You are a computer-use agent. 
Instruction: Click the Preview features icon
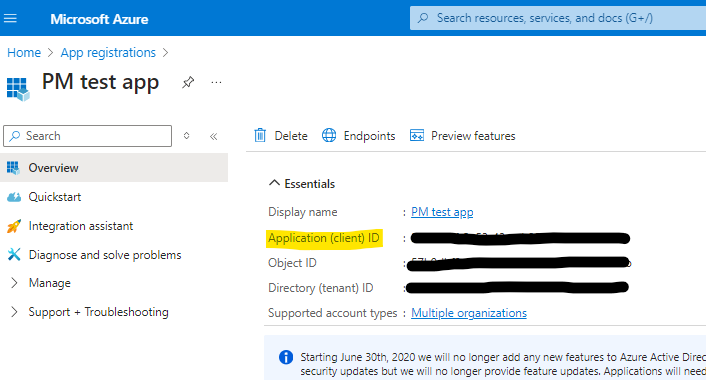(416, 135)
